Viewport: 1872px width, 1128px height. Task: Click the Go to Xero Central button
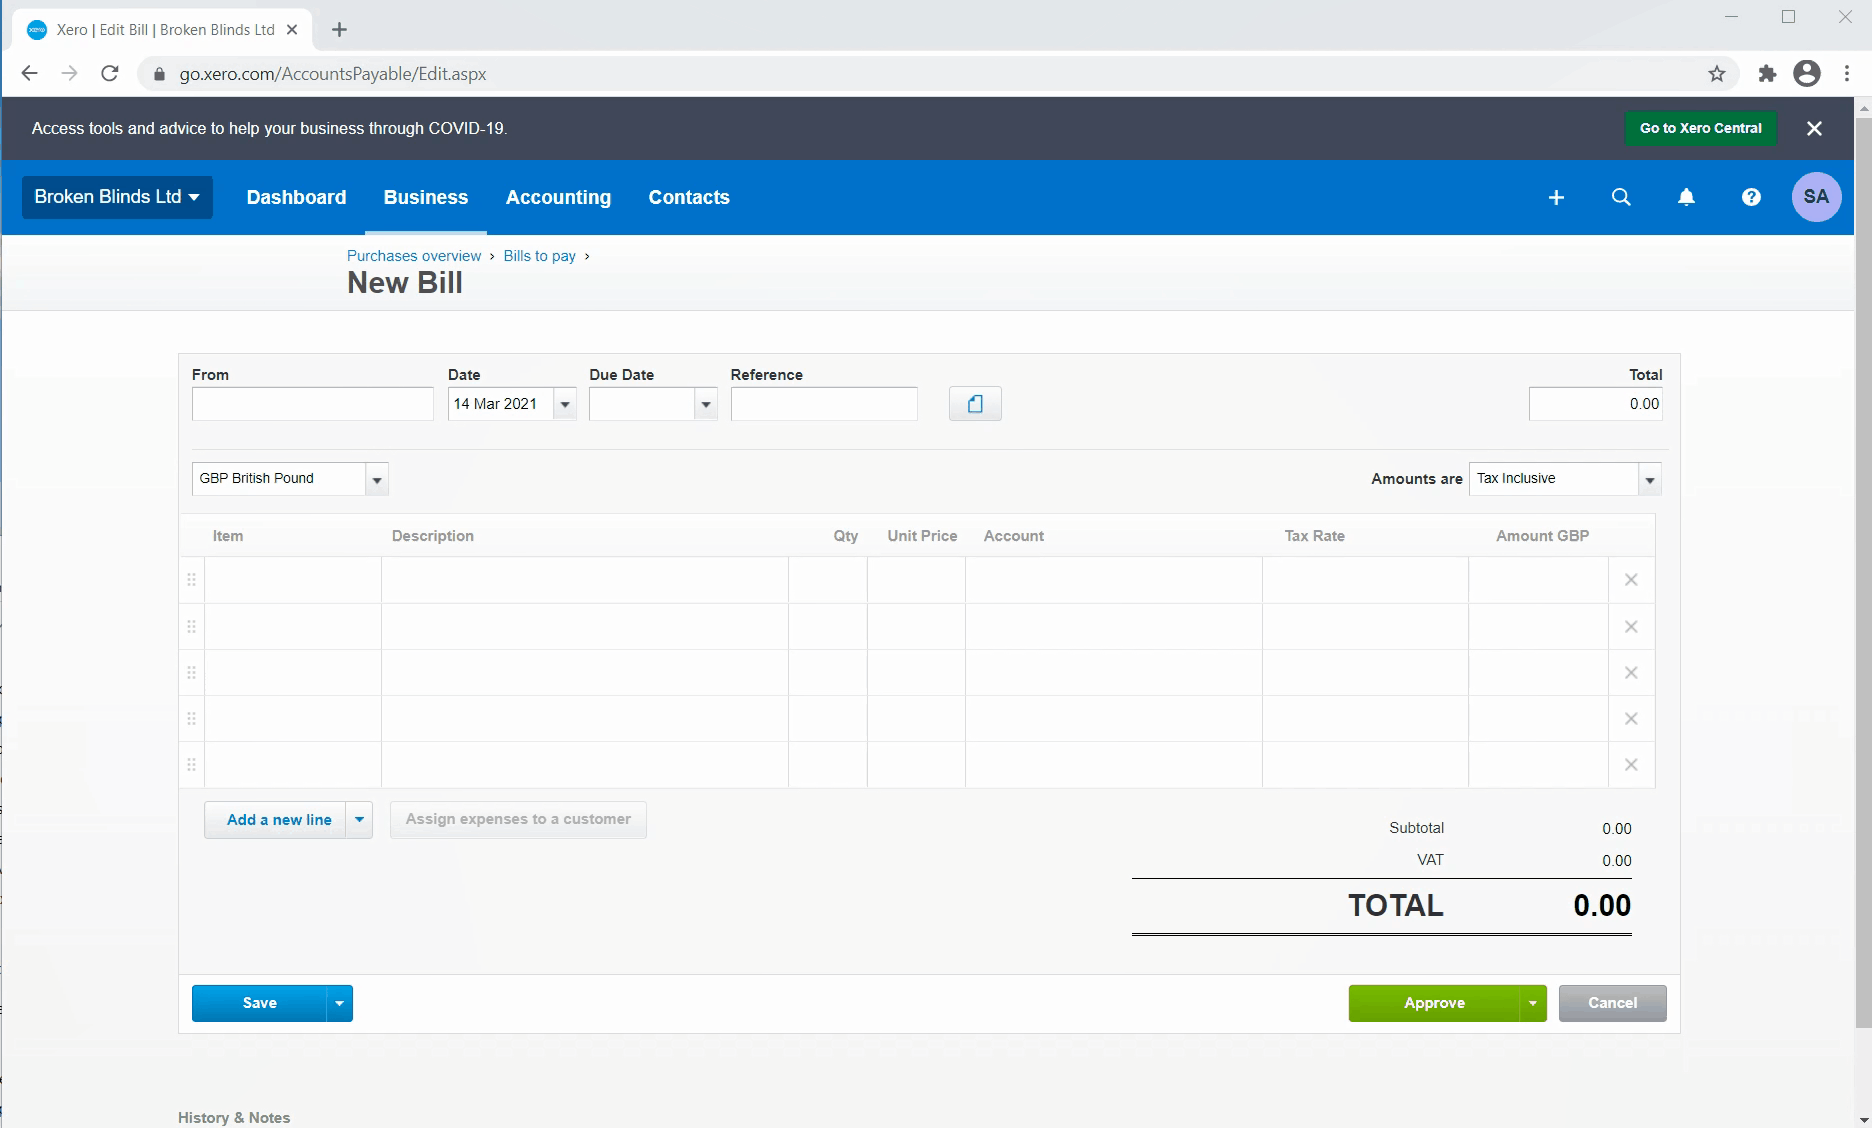coord(1700,128)
